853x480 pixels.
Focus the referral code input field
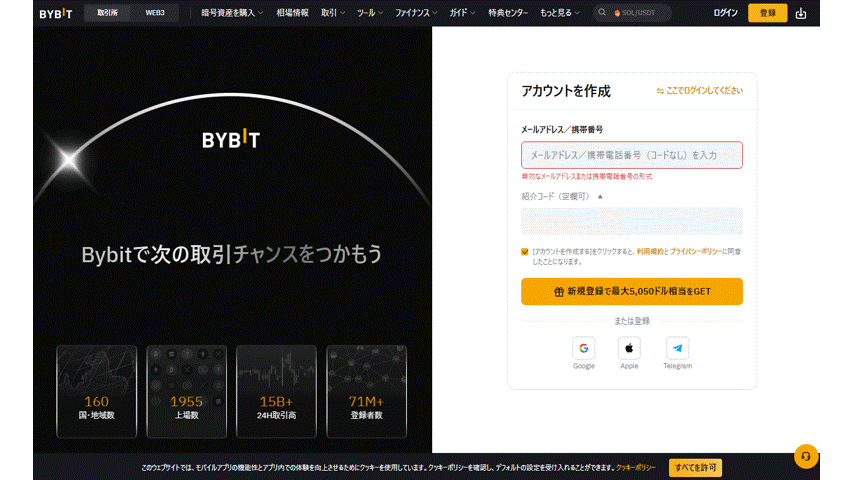pos(632,221)
